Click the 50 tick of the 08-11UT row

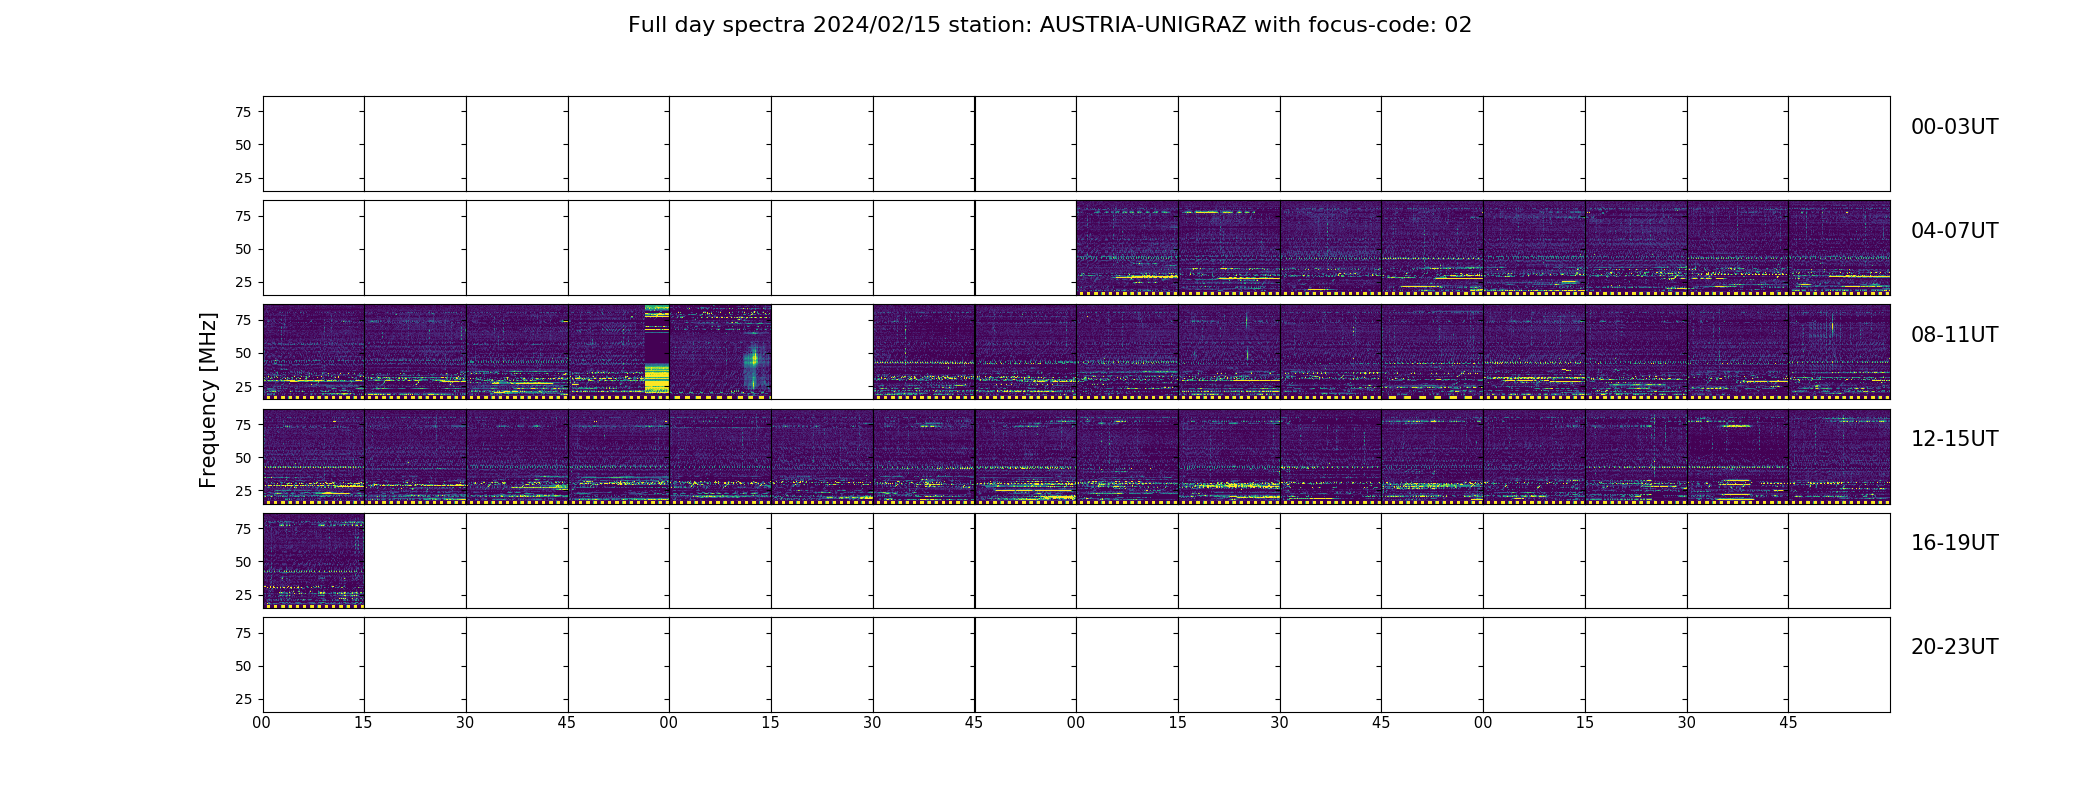(x=243, y=353)
